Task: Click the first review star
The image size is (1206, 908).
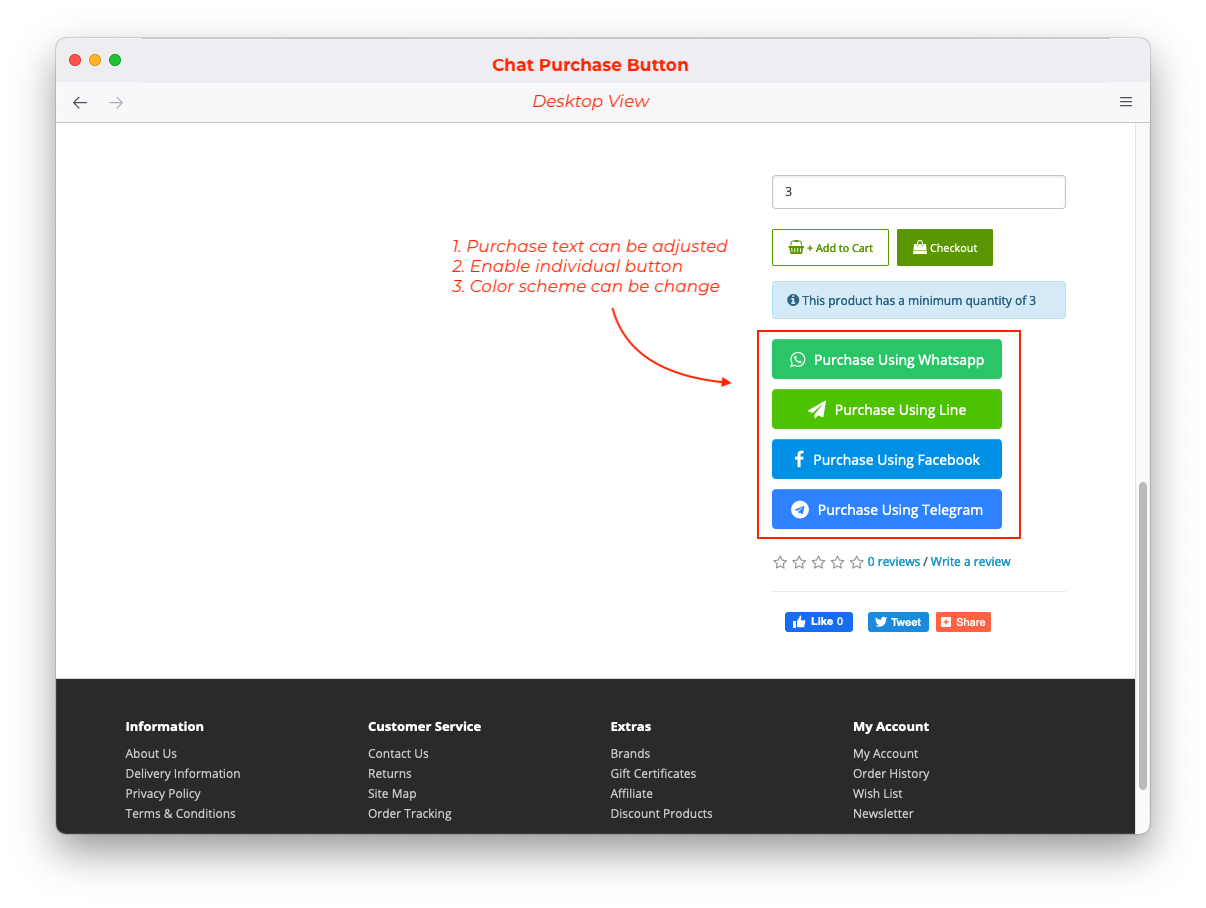Action: [780, 562]
